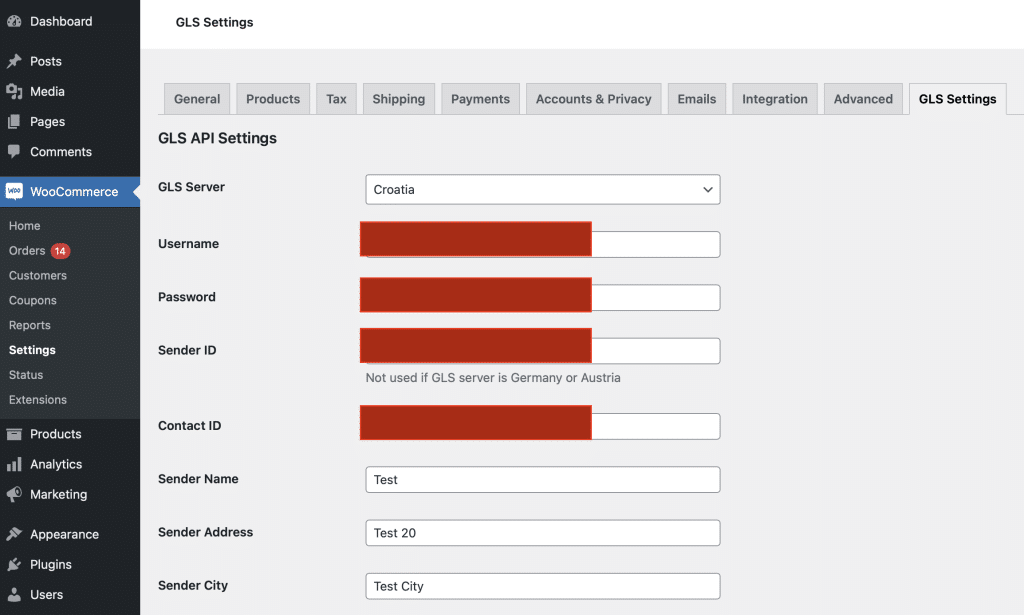Click the Comments speech bubble icon

(x=14, y=151)
